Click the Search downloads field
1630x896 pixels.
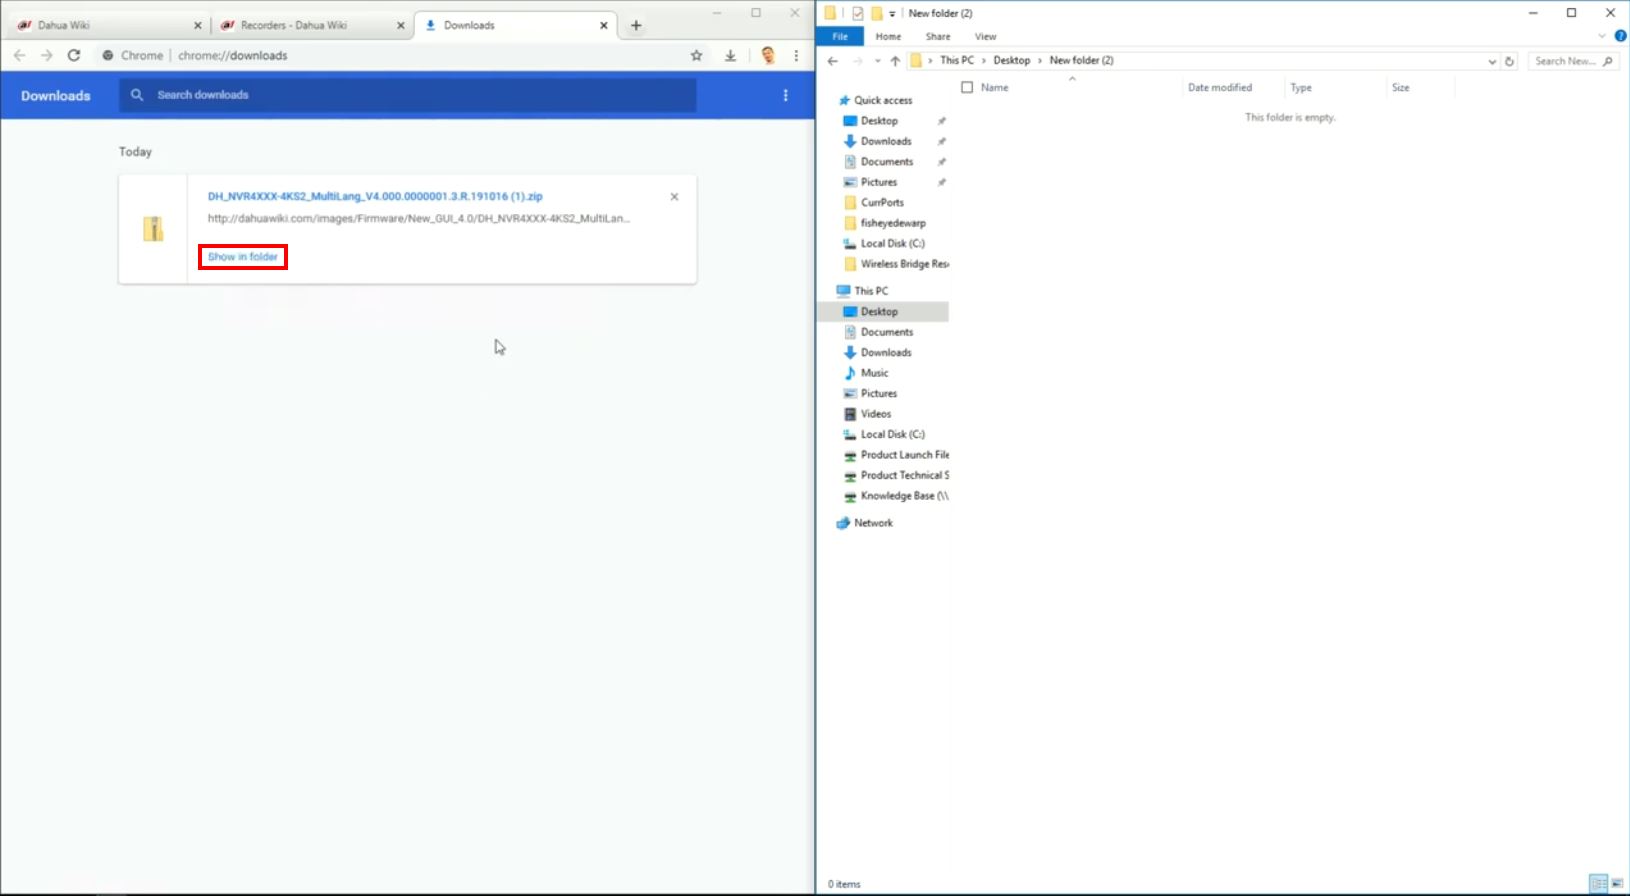[408, 95]
